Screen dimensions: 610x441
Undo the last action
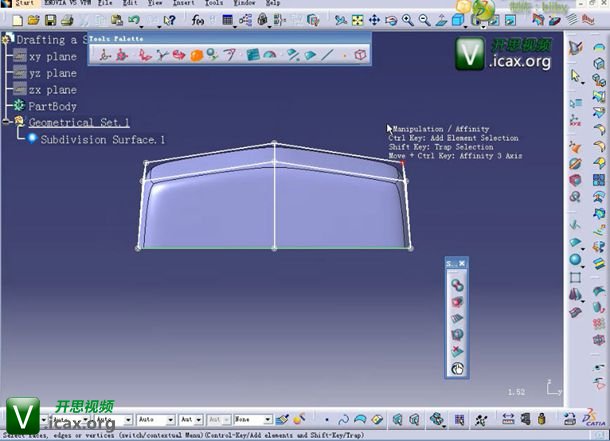(x=133, y=19)
